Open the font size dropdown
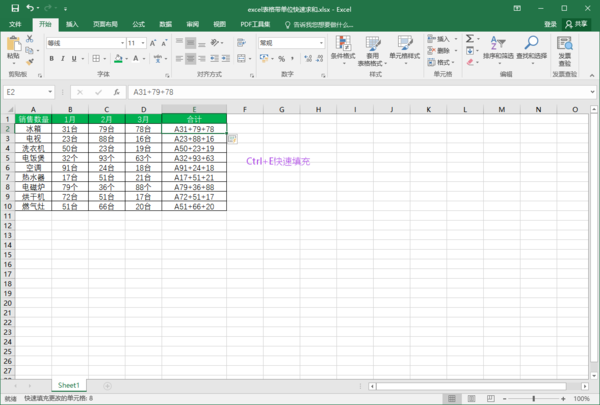This screenshot has height=405, width=600. pos(145,43)
